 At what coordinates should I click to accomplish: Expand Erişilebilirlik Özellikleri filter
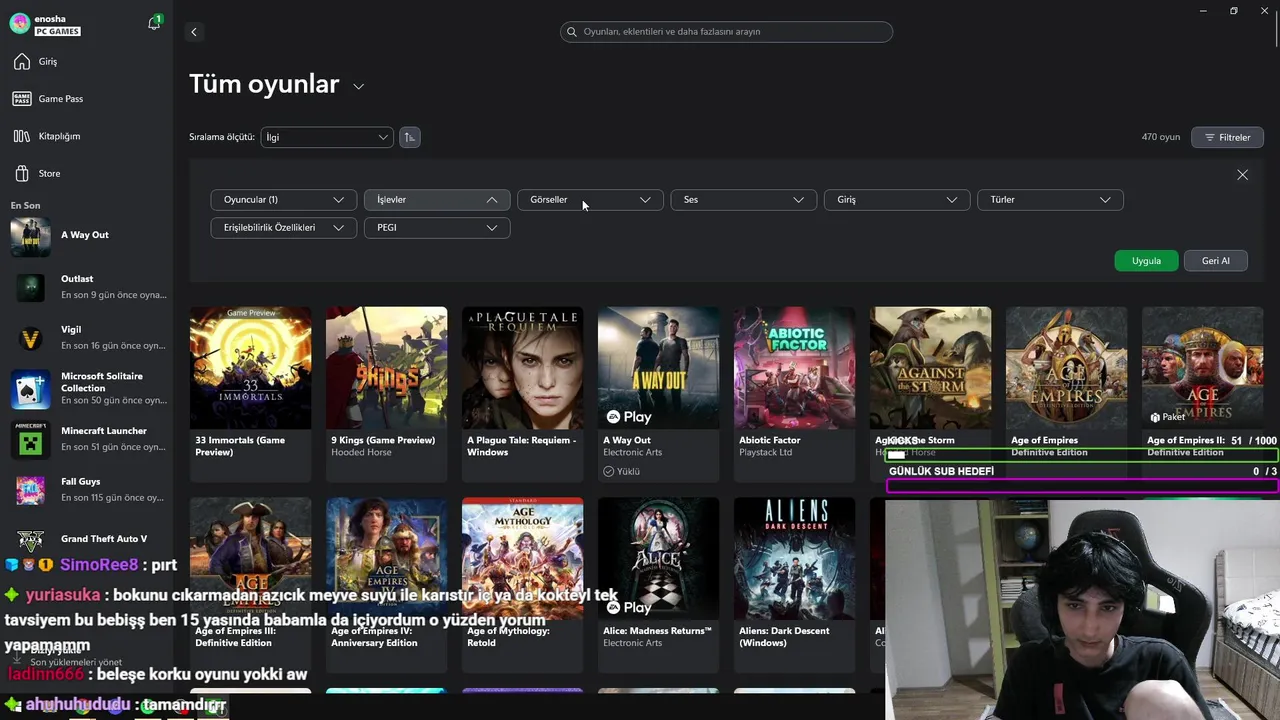[284, 228]
